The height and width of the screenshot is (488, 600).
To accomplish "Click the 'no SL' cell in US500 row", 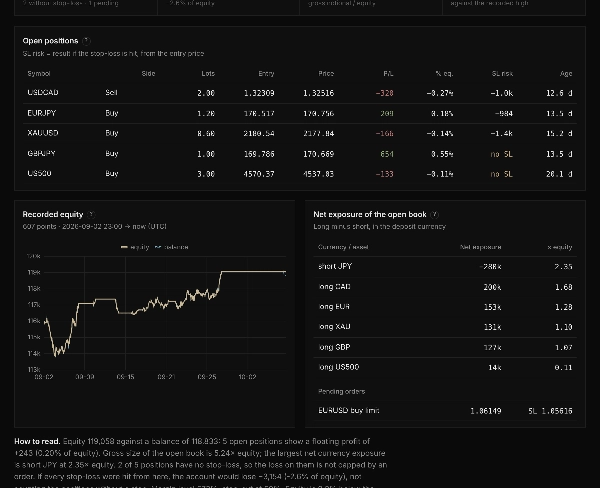I will click(x=502, y=174).
